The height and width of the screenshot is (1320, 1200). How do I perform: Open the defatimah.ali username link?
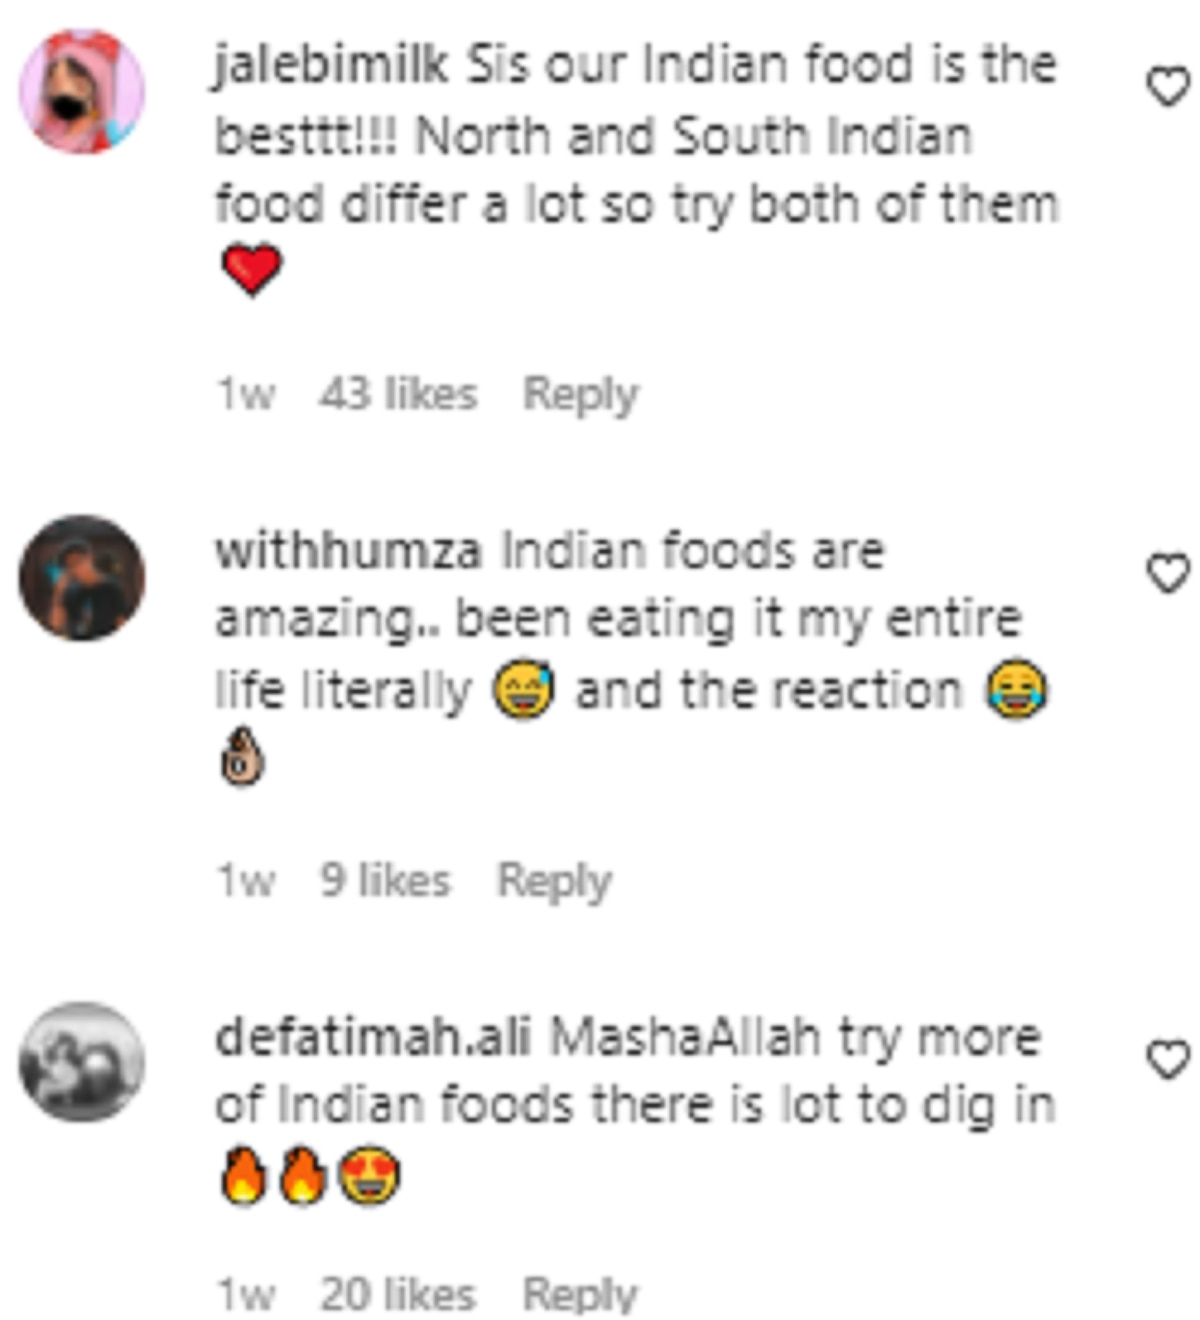[x=372, y=1037]
